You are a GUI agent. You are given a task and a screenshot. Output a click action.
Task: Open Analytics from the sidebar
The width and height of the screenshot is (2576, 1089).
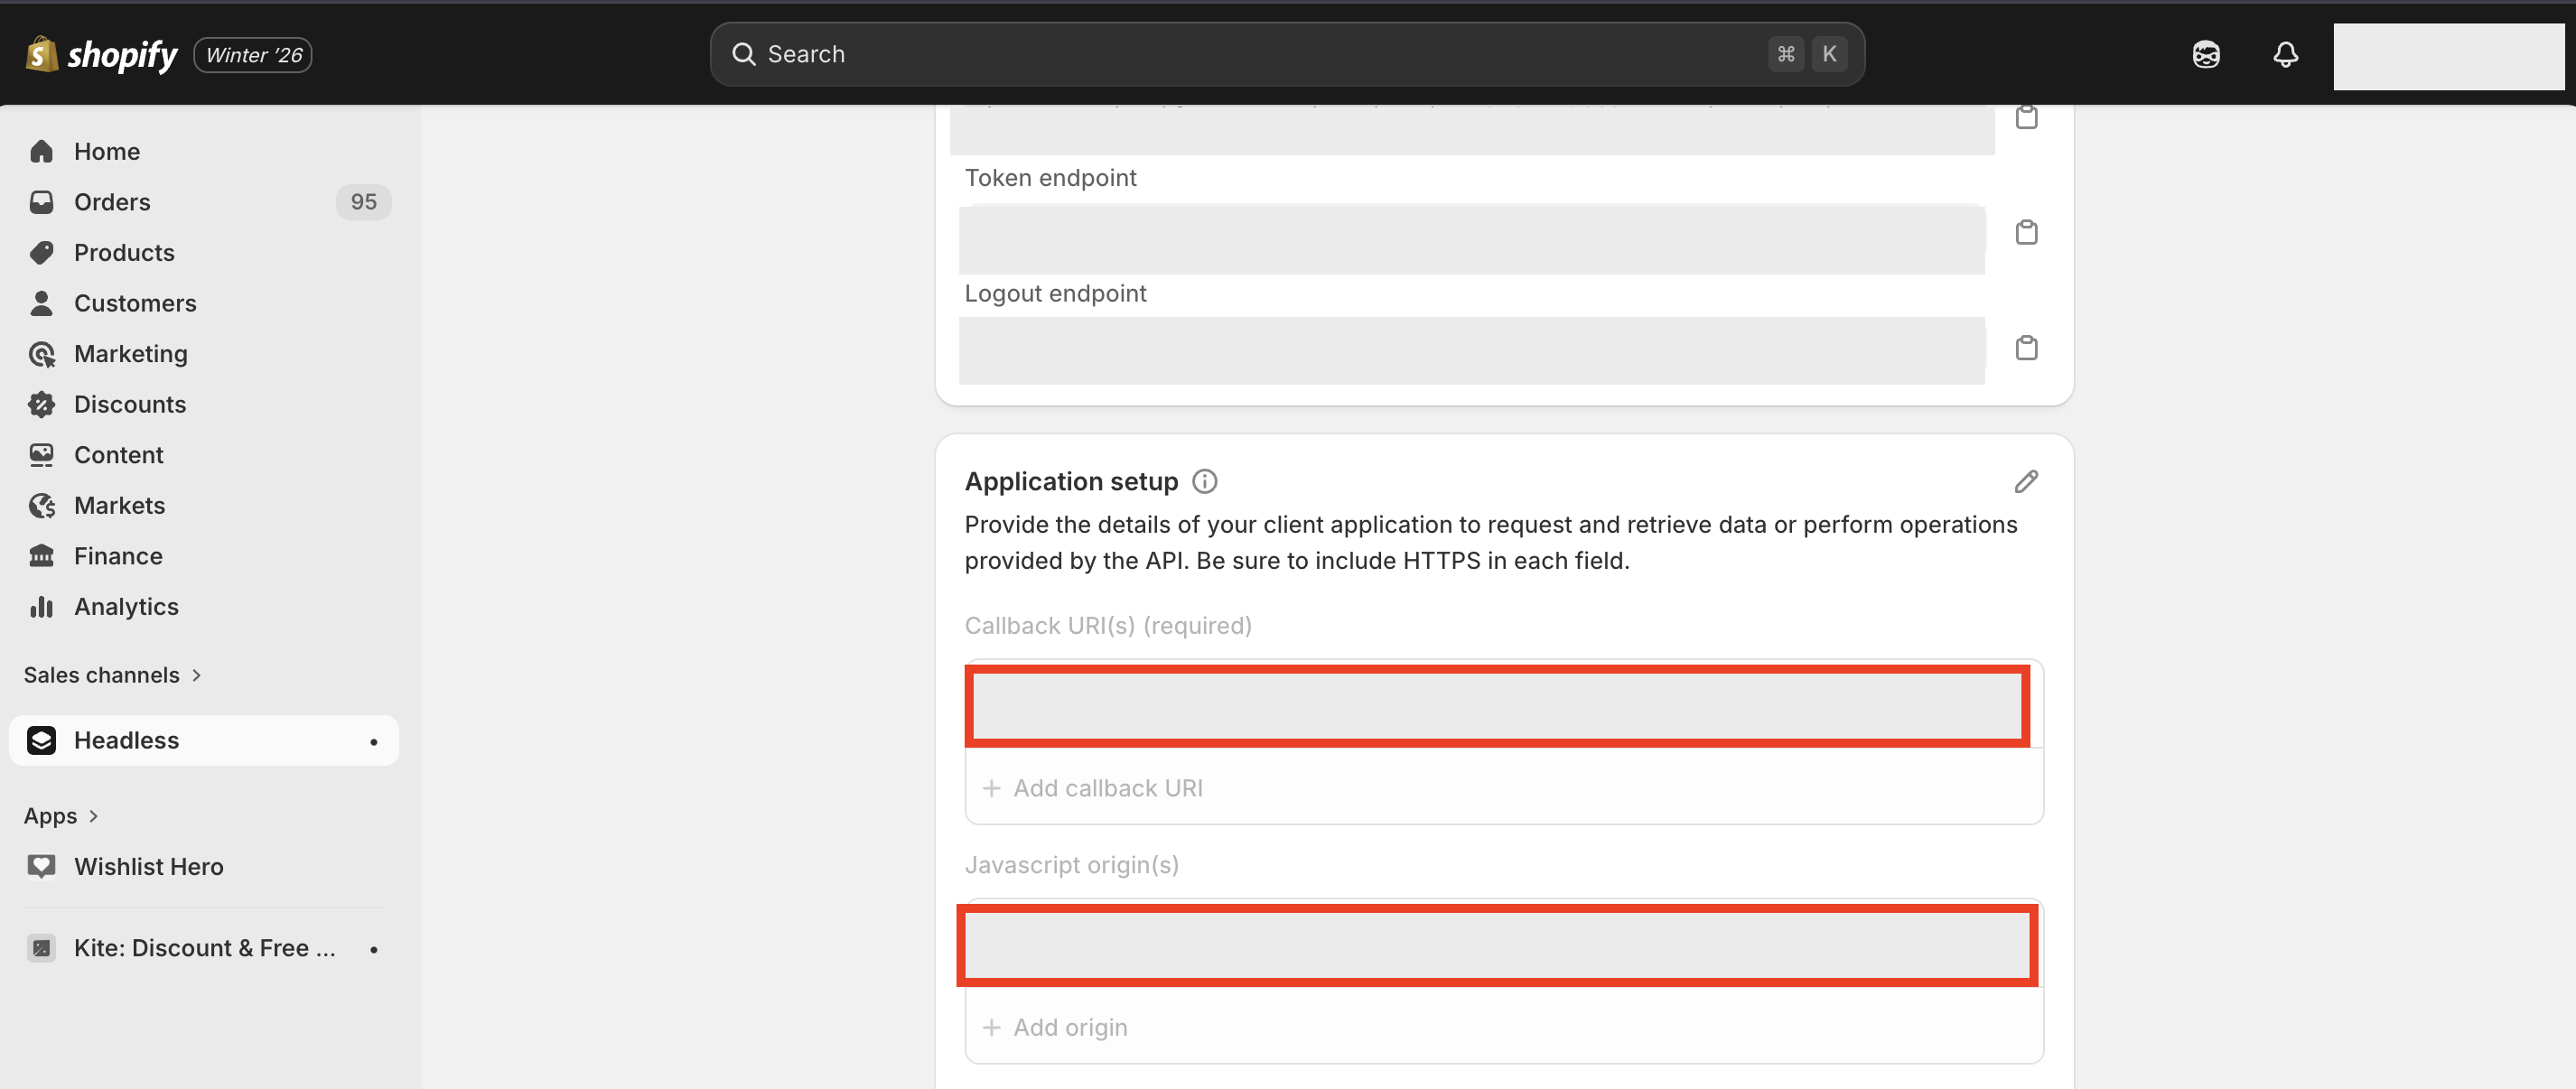[126, 607]
